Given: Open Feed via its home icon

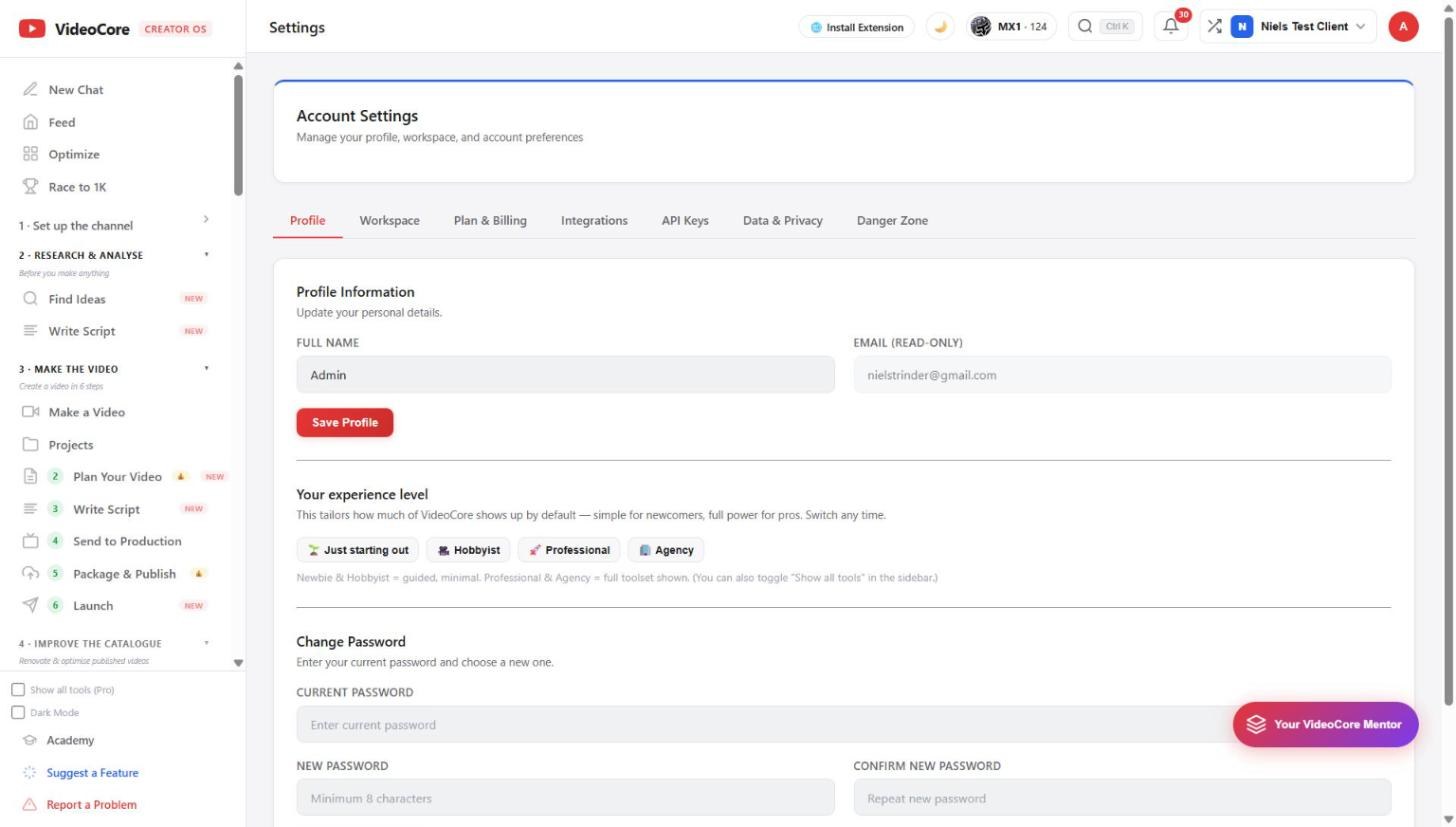Looking at the screenshot, I should [30, 122].
